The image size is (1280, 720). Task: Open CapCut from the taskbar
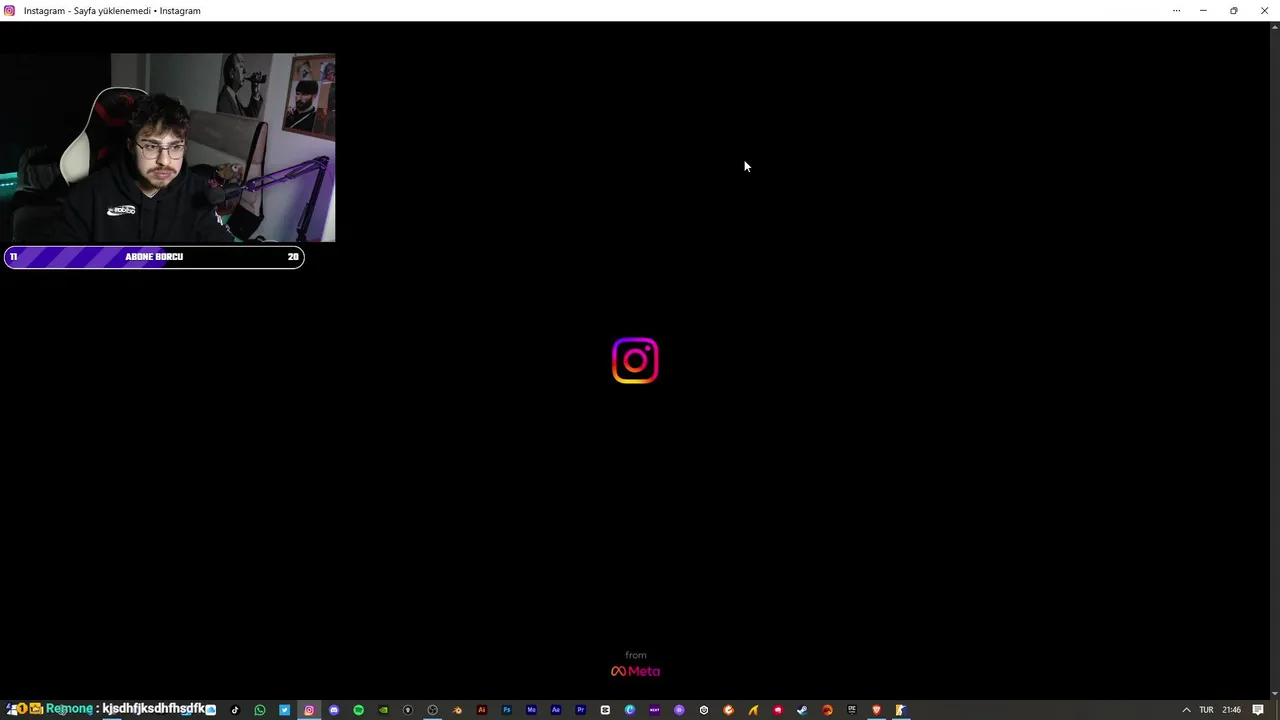[x=605, y=710]
